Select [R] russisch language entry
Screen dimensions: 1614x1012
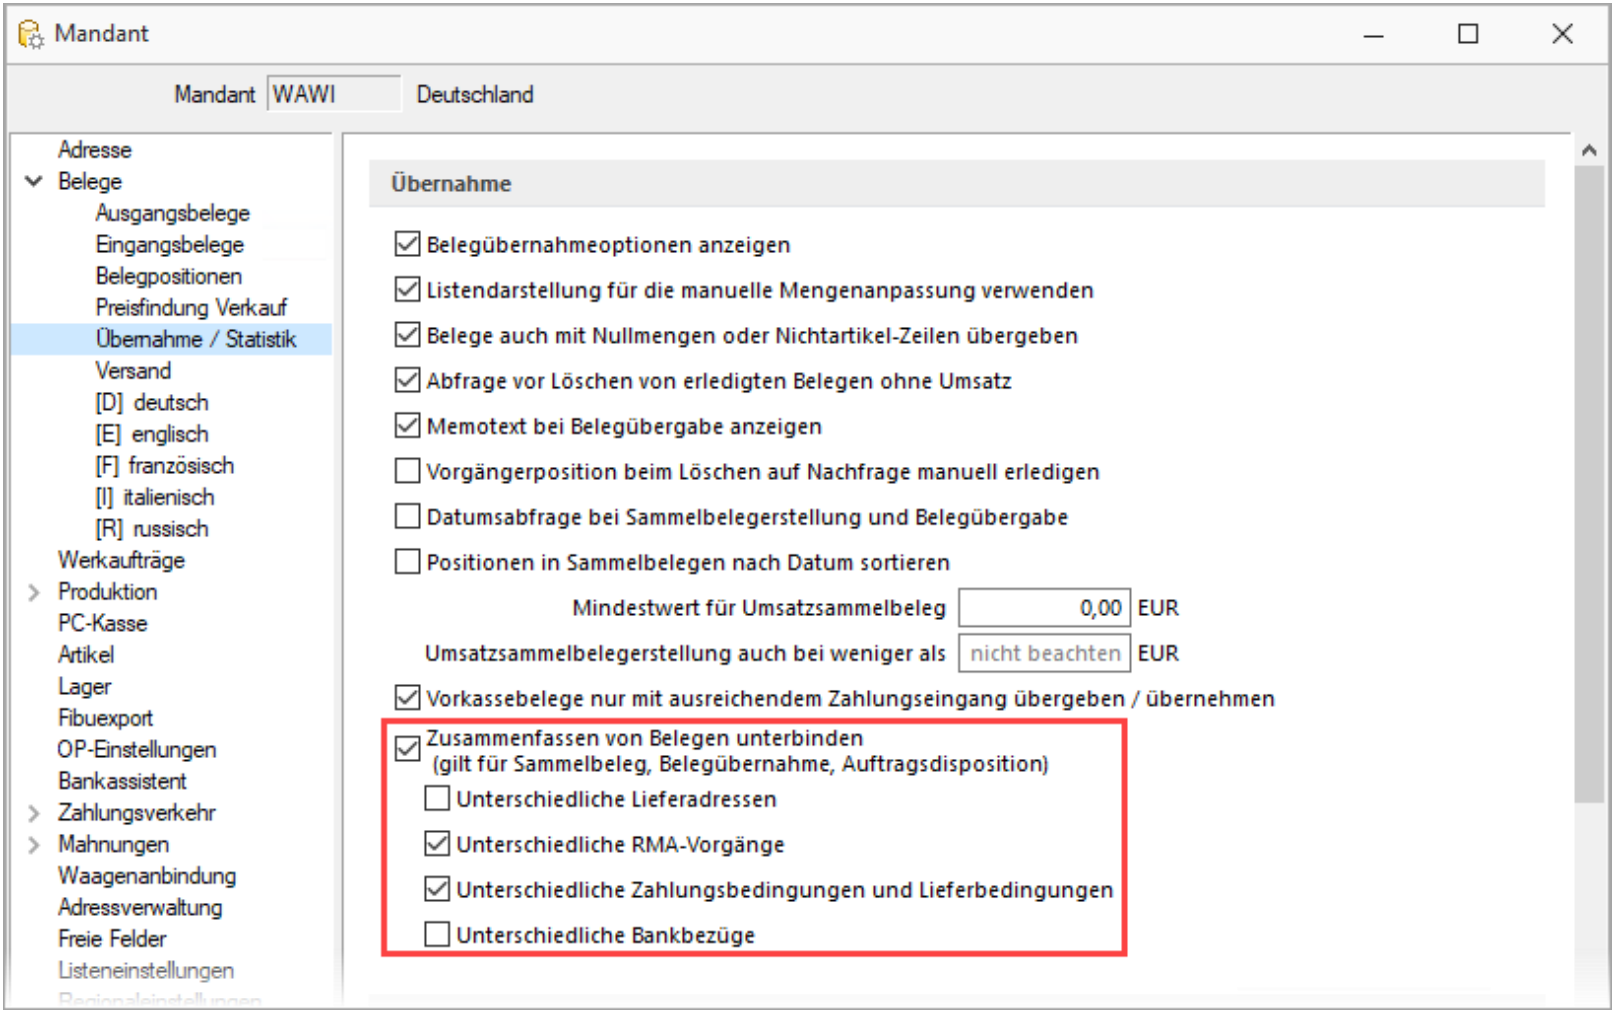click(x=152, y=528)
